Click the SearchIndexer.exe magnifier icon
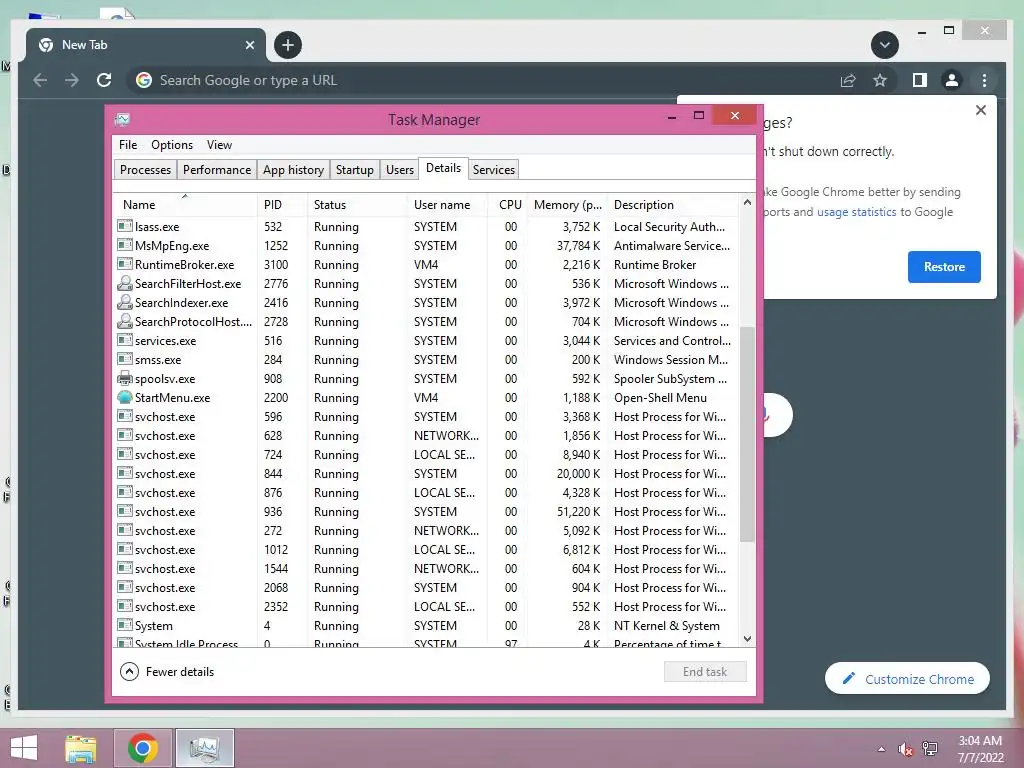The height and width of the screenshot is (768, 1024). point(125,302)
